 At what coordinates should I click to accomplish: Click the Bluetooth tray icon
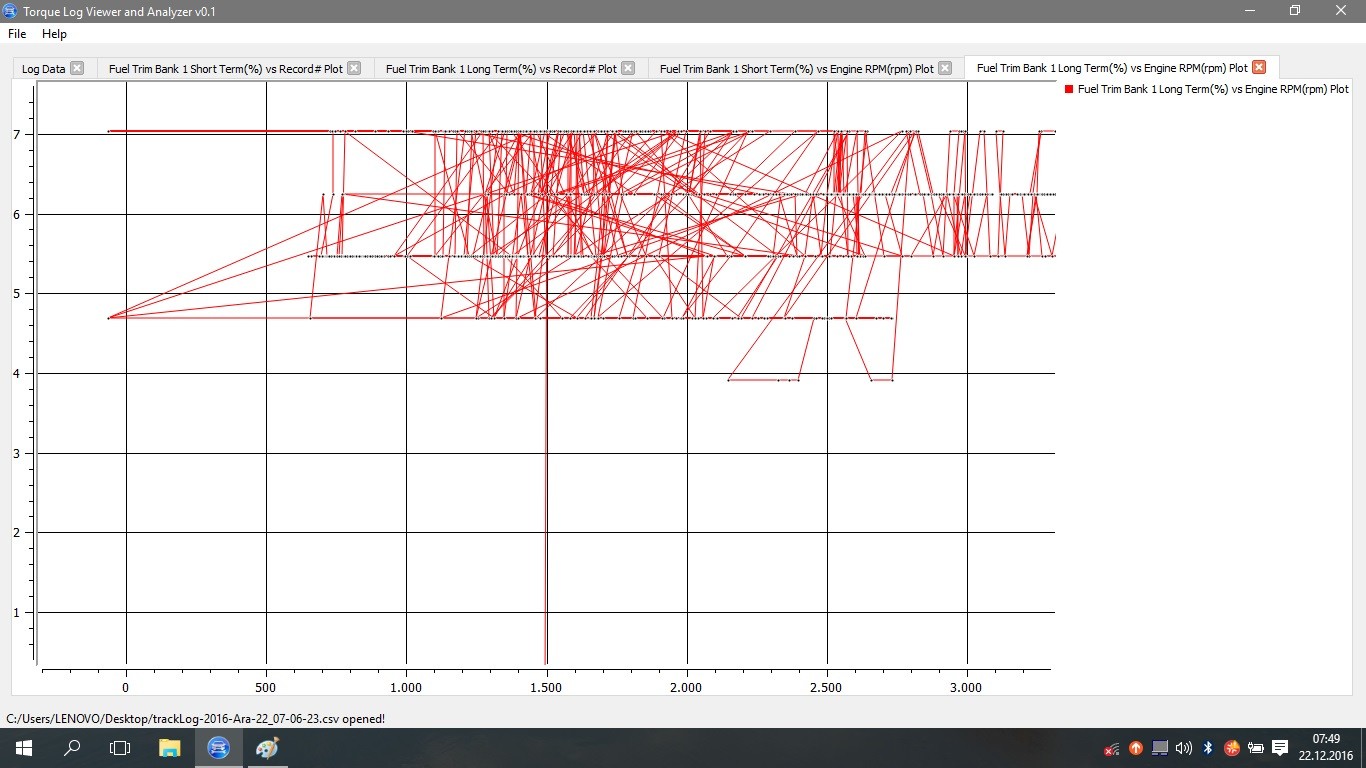tap(1208, 748)
